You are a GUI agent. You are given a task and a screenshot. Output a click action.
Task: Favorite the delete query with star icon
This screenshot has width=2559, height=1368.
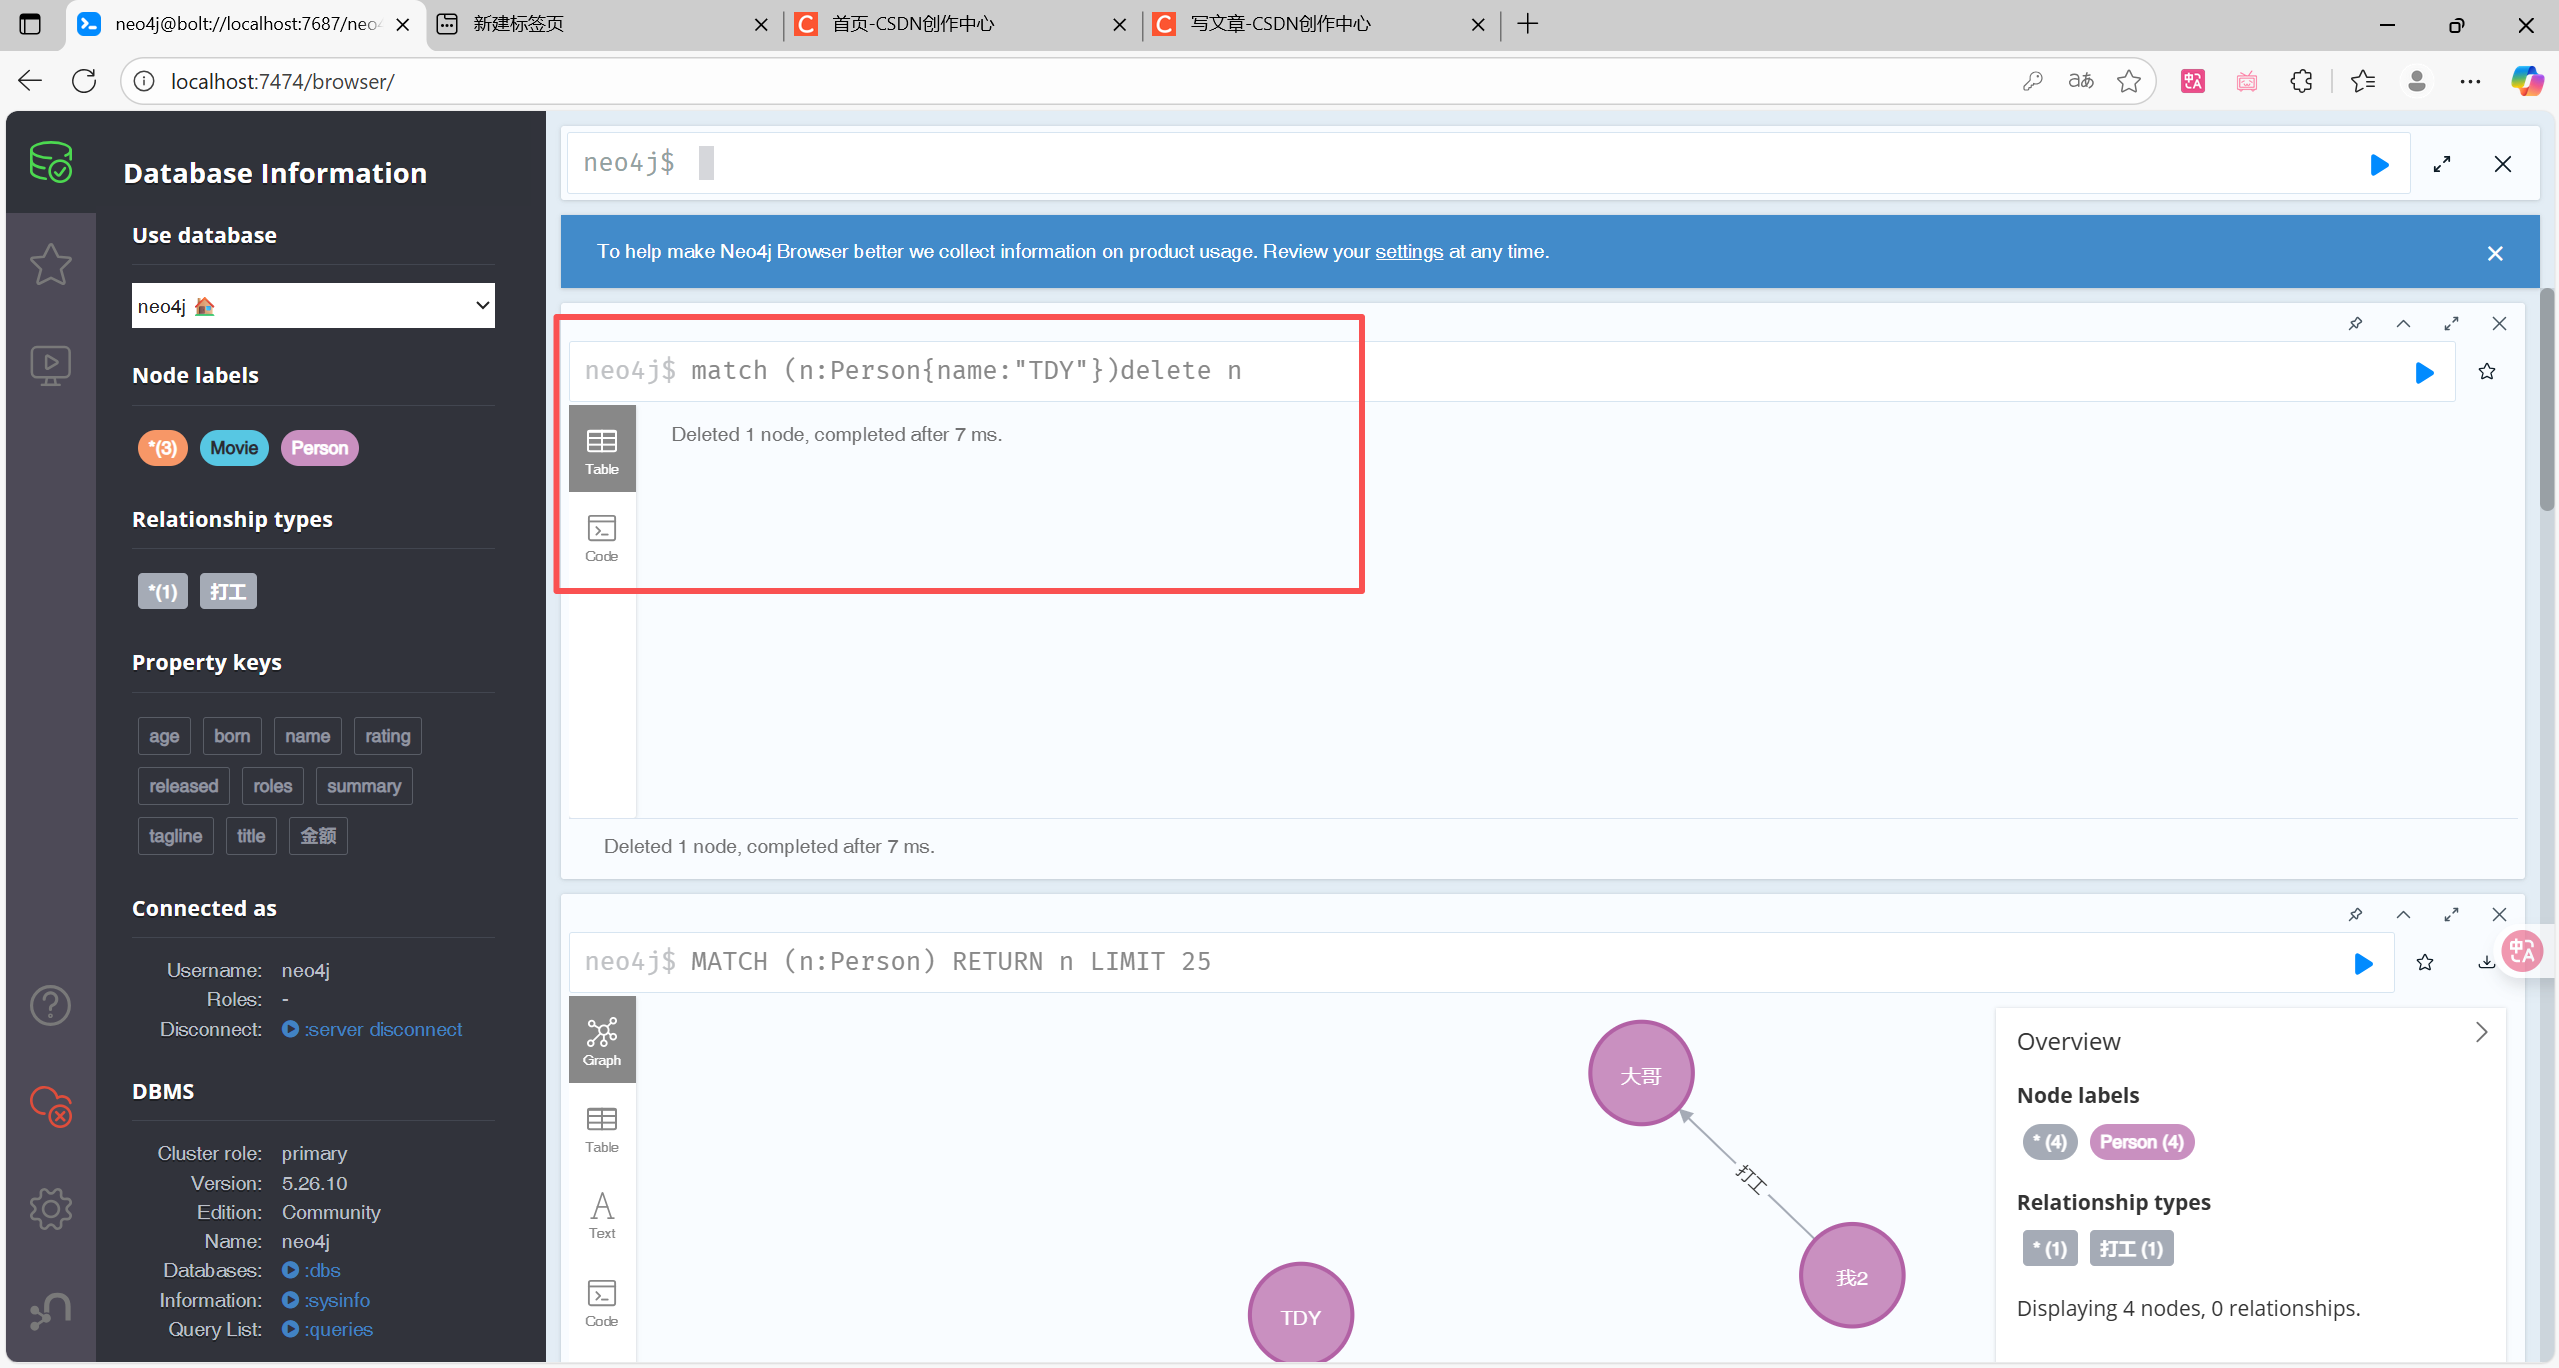coord(2487,372)
